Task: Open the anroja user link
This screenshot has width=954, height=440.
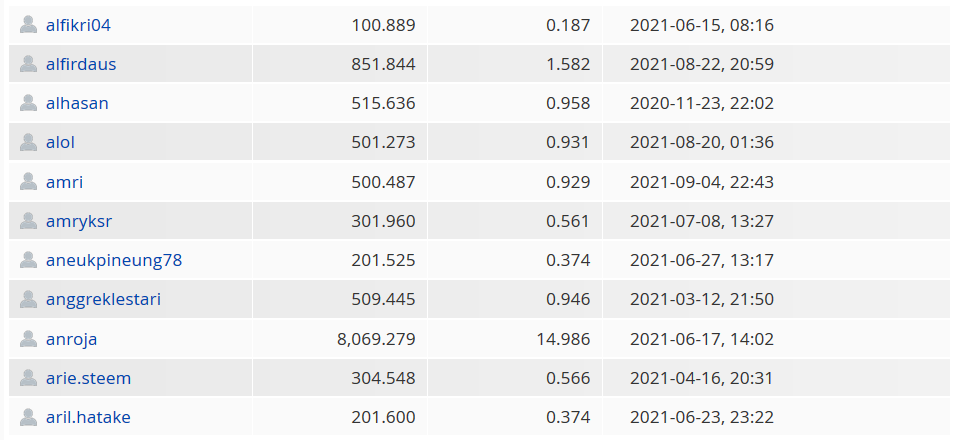Action: click(71, 339)
